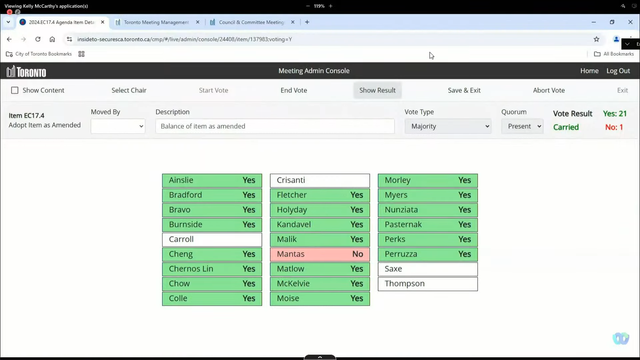This screenshot has height=360, width=640.
Task: Select the Cheng vote tile
Action: tap(212, 254)
